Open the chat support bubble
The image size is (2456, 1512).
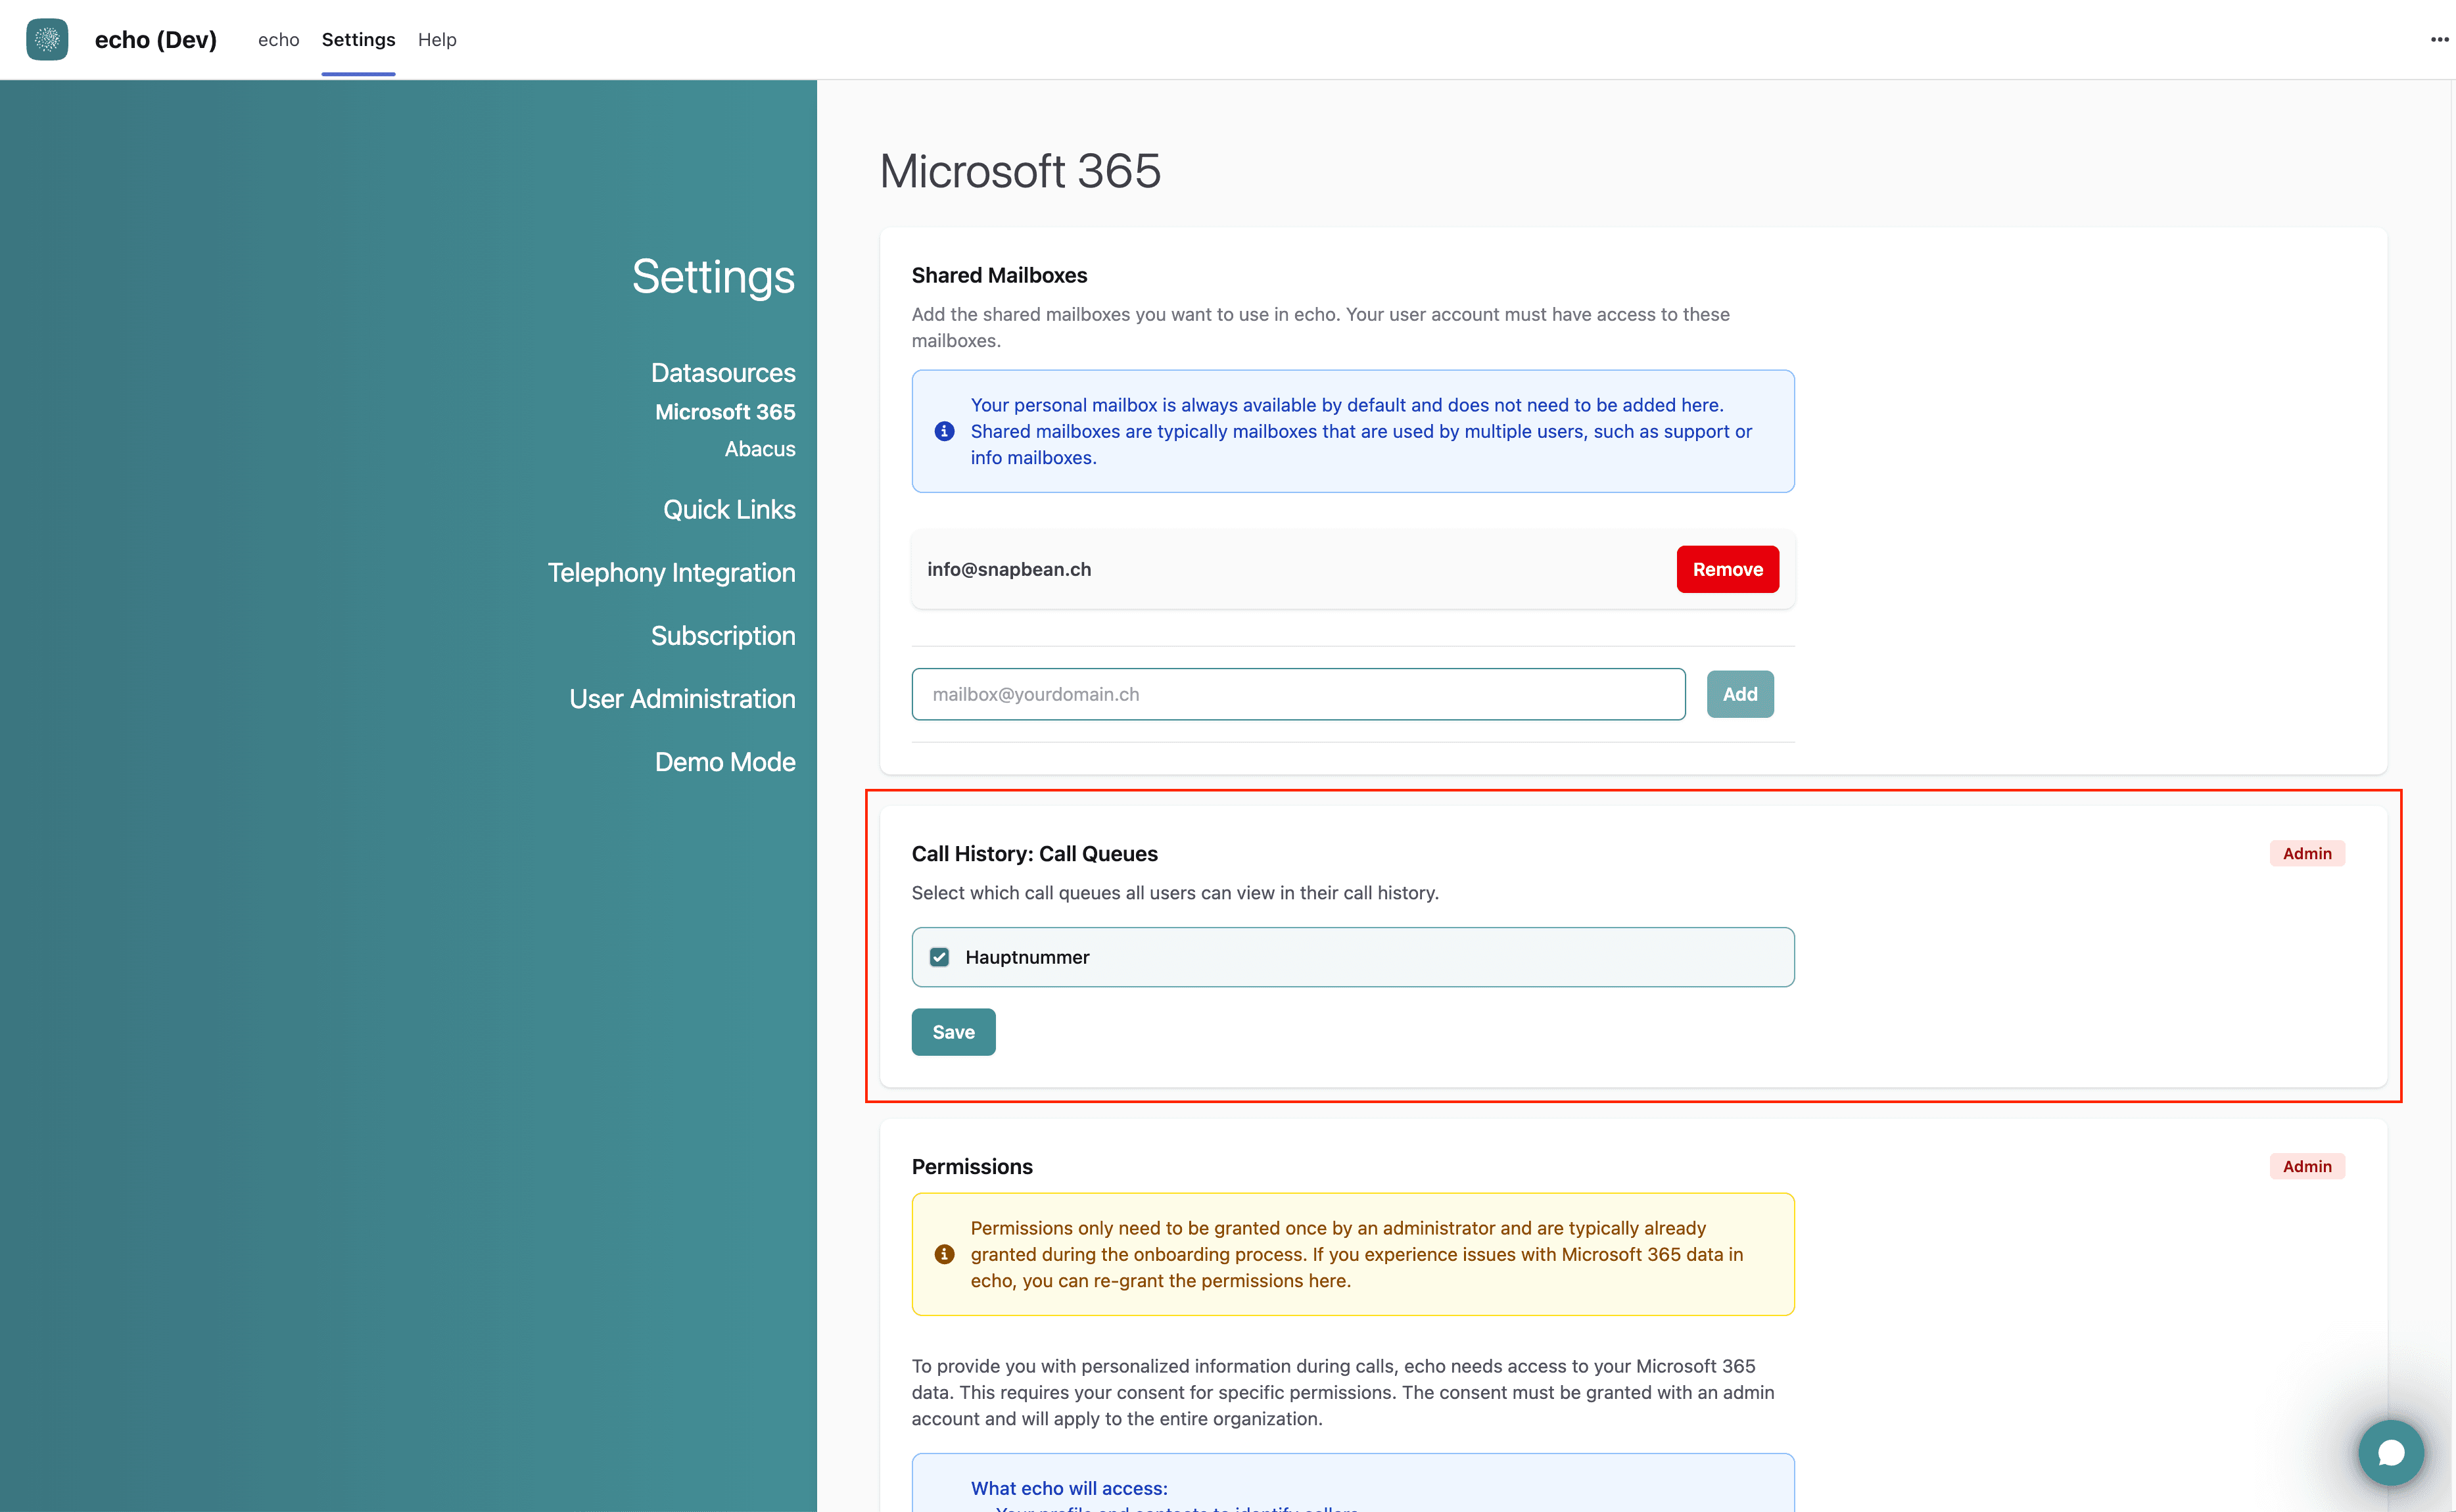pos(2391,1452)
